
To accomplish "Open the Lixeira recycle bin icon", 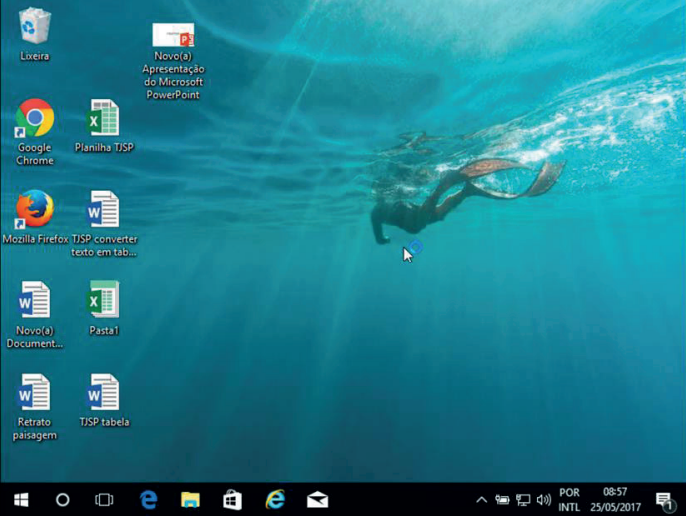I will pyautogui.click(x=34, y=26).
